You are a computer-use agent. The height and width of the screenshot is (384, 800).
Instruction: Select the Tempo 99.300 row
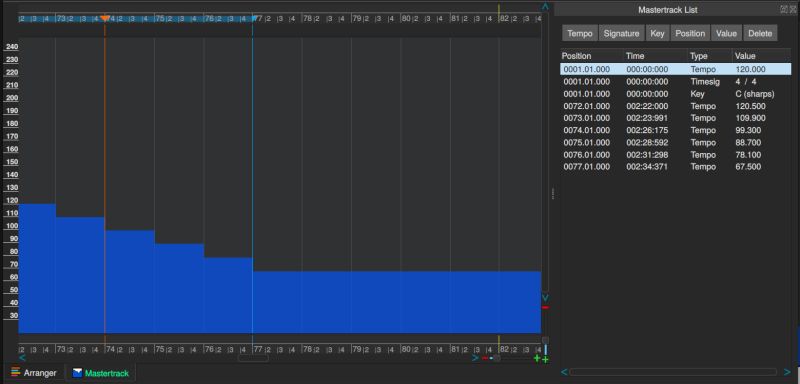click(676, 130)
